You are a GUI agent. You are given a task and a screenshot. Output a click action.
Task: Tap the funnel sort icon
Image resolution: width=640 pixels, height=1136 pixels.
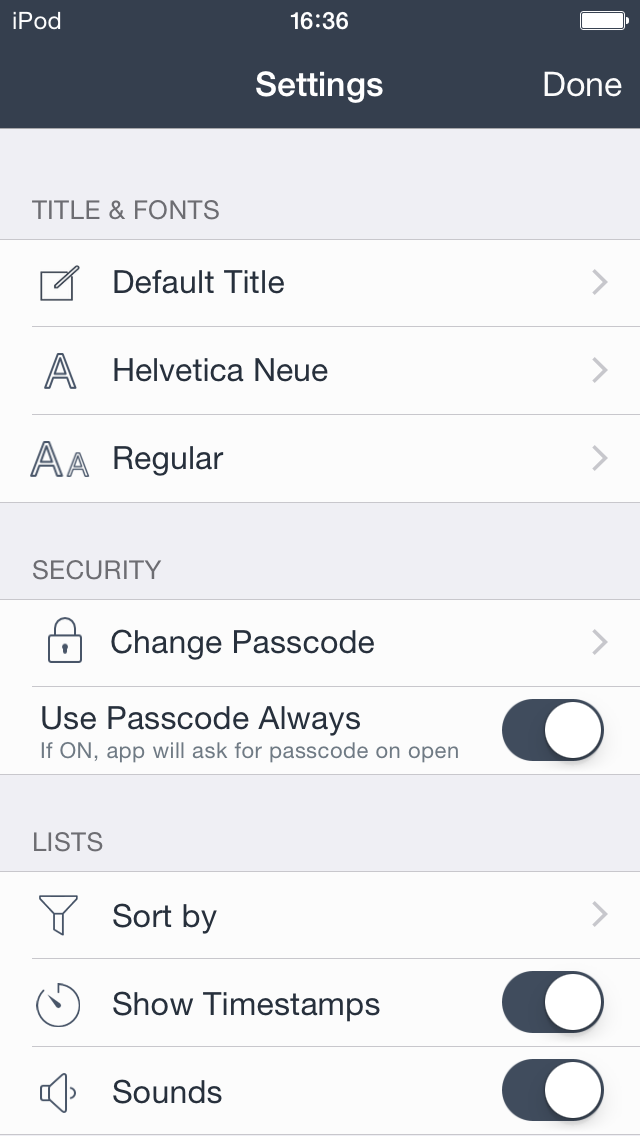[58, 915]
